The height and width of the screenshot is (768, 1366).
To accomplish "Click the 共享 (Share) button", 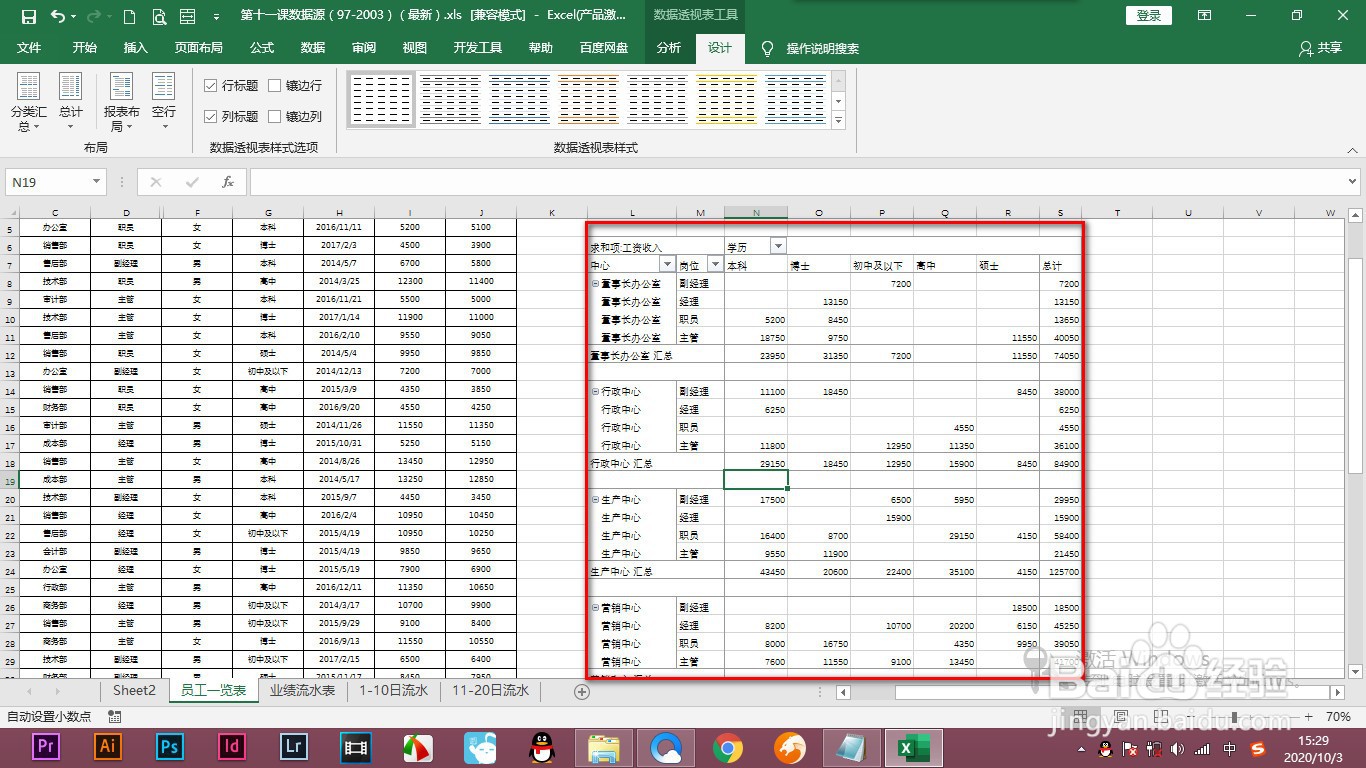I will click(1320, 48).
